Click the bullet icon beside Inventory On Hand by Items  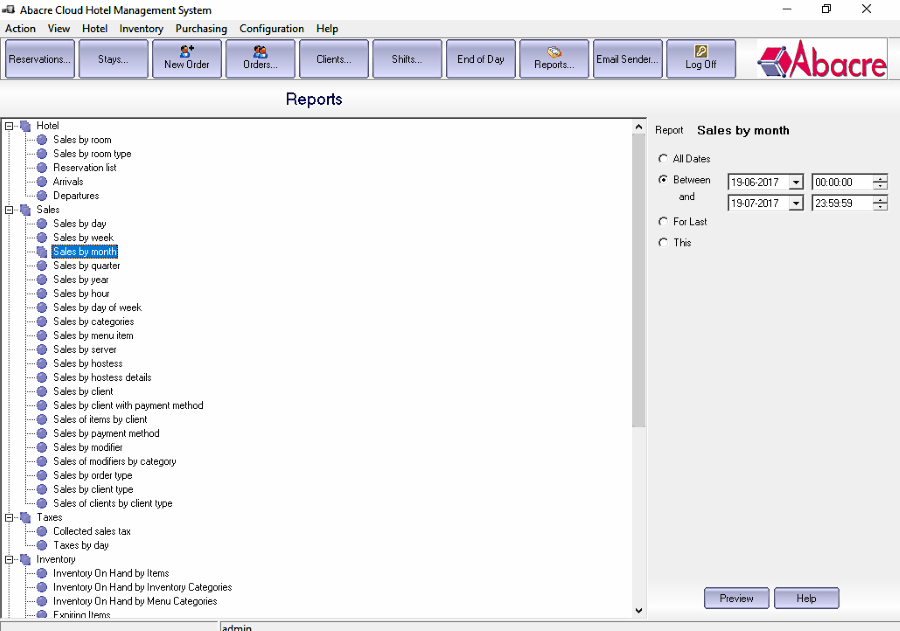(x=42, y=573)
